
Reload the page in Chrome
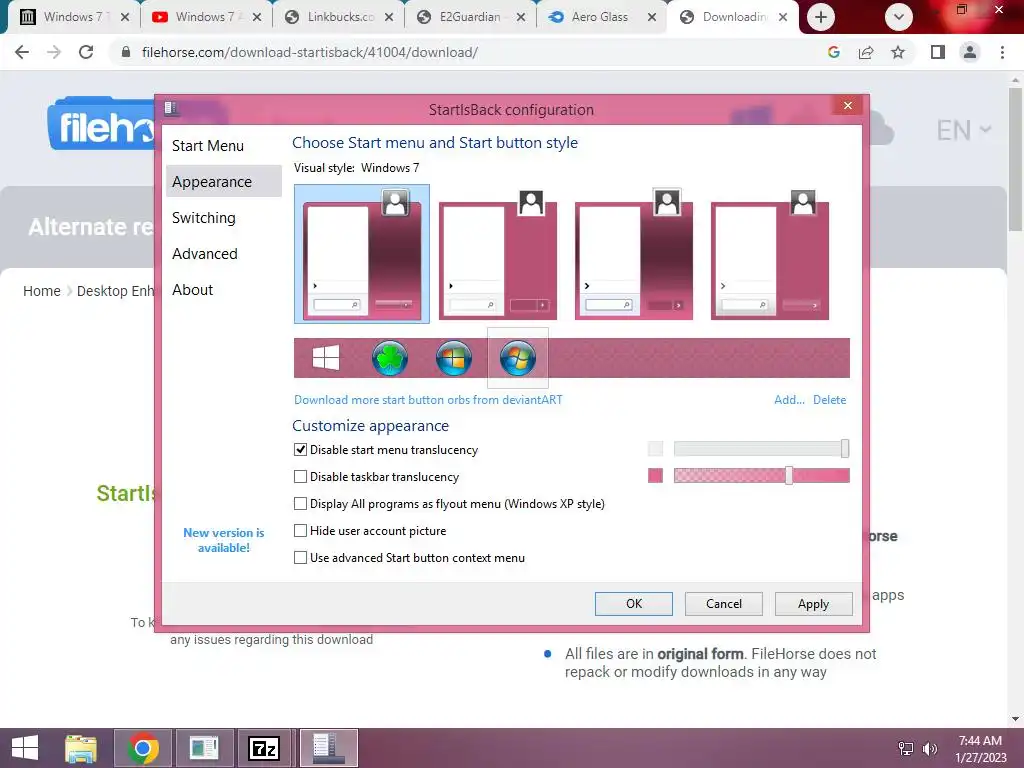tap(86, 52)
